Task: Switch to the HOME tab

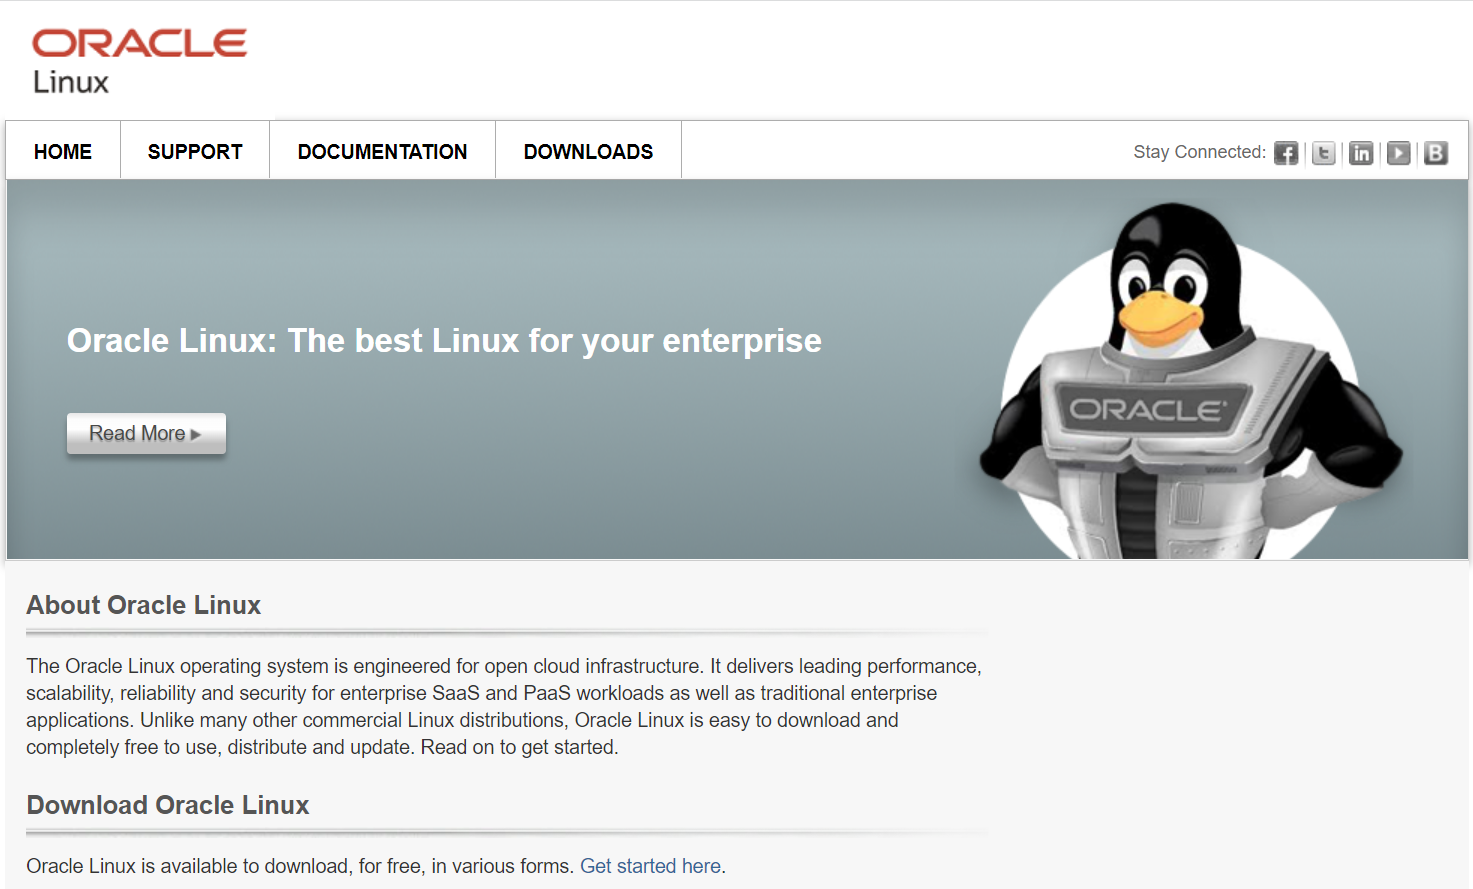Action: (x=62, y=151)
